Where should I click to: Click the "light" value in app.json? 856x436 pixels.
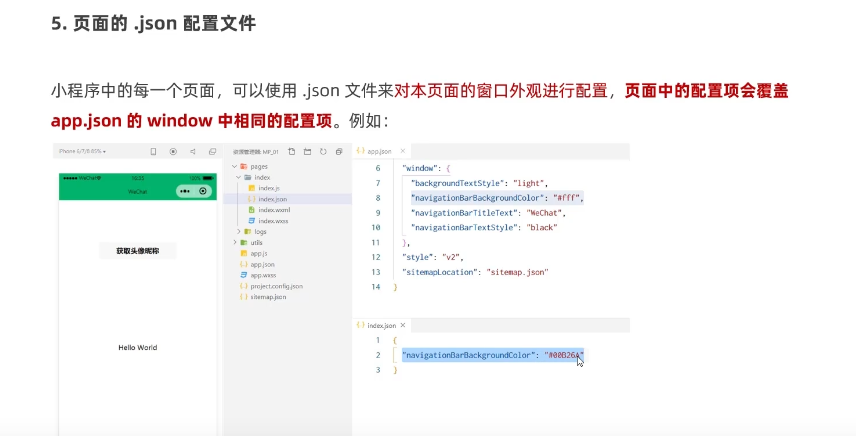tap(529, 183)
